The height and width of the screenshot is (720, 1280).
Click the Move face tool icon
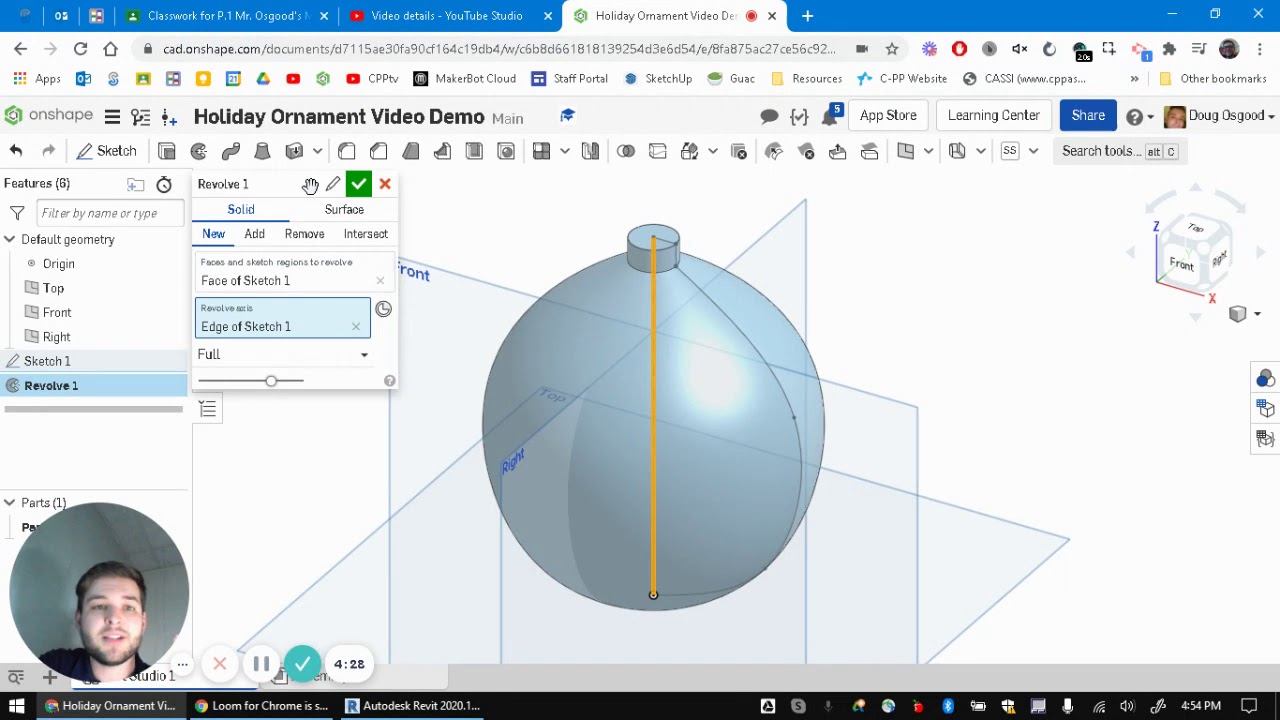point(837,151)
